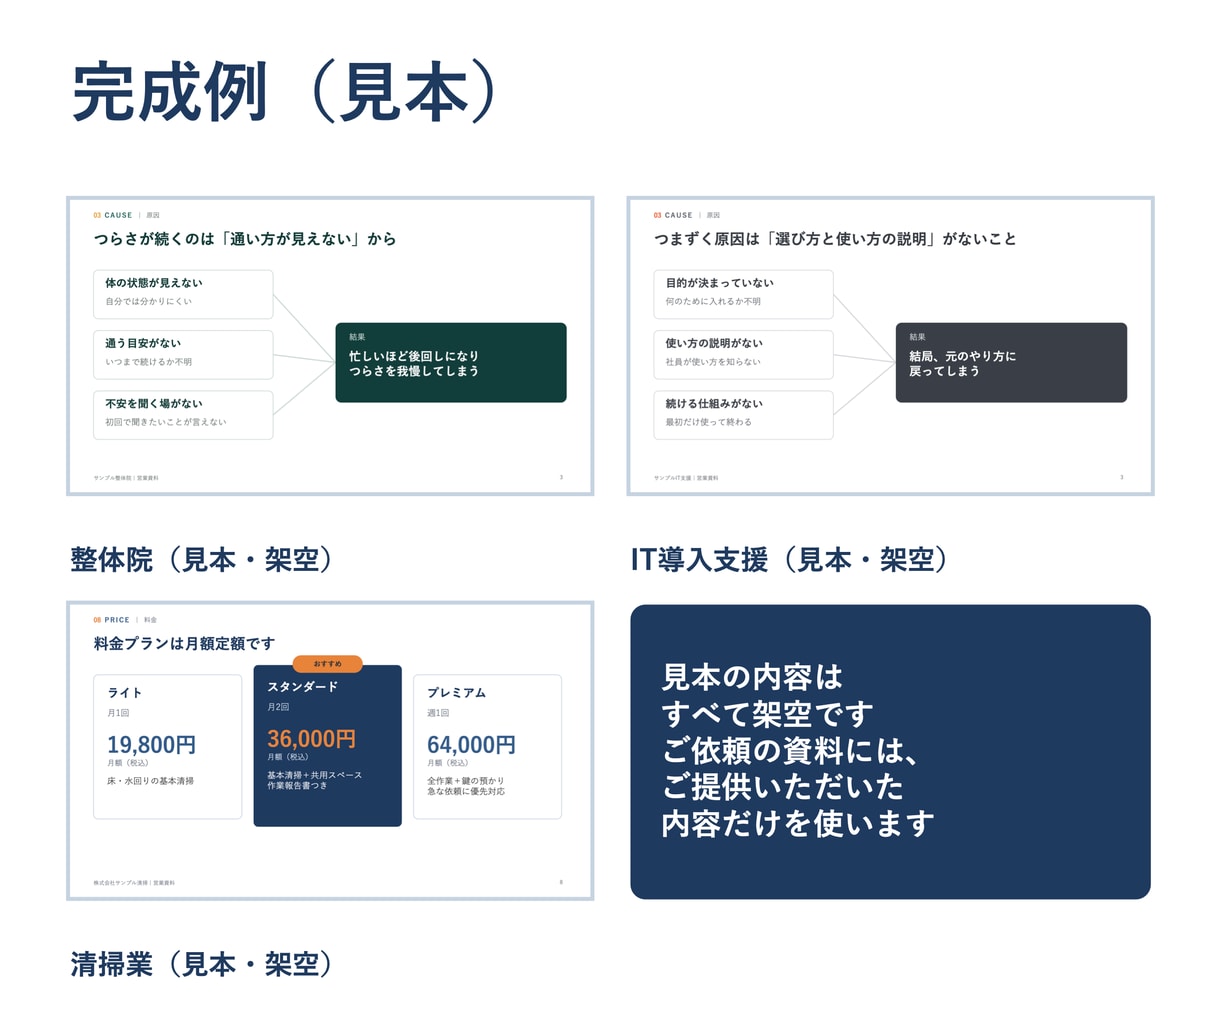Open the 整体院 sample slide thumbnail
Screen dimensions: 1220x1016
tap(330, 346)
